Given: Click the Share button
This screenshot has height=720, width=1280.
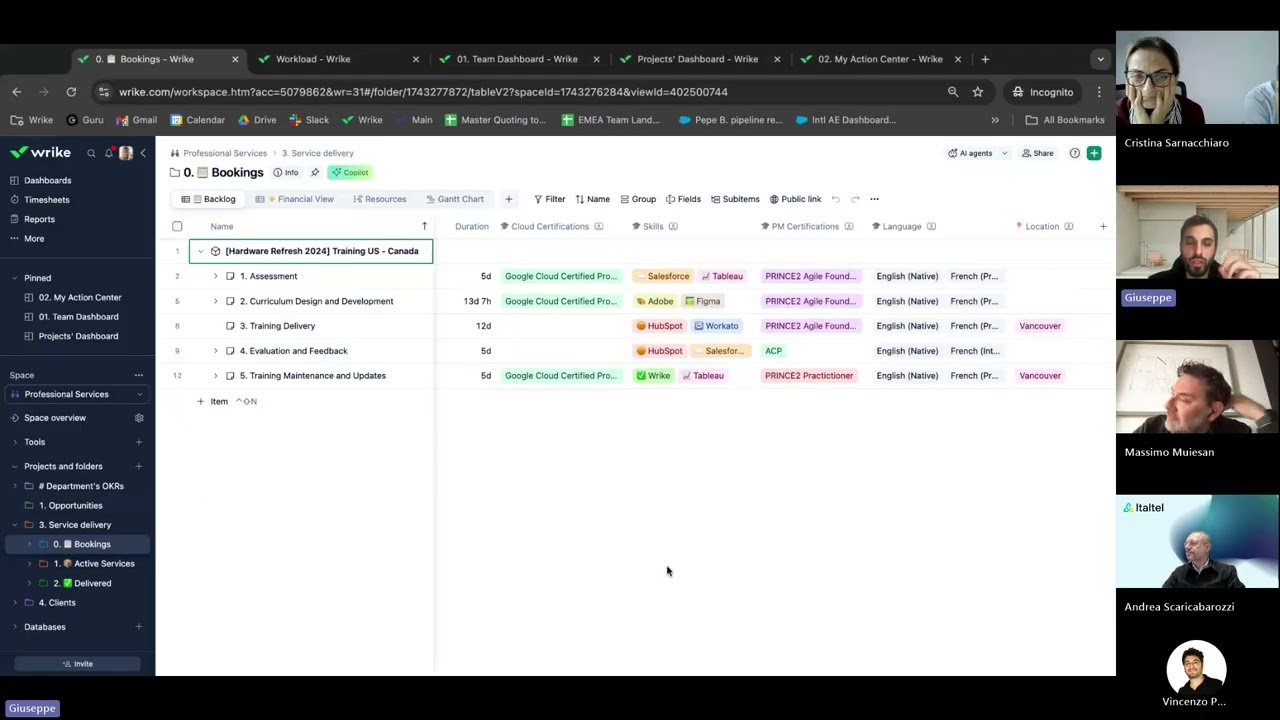Looking at the screenshot, I should point(1037,153).
